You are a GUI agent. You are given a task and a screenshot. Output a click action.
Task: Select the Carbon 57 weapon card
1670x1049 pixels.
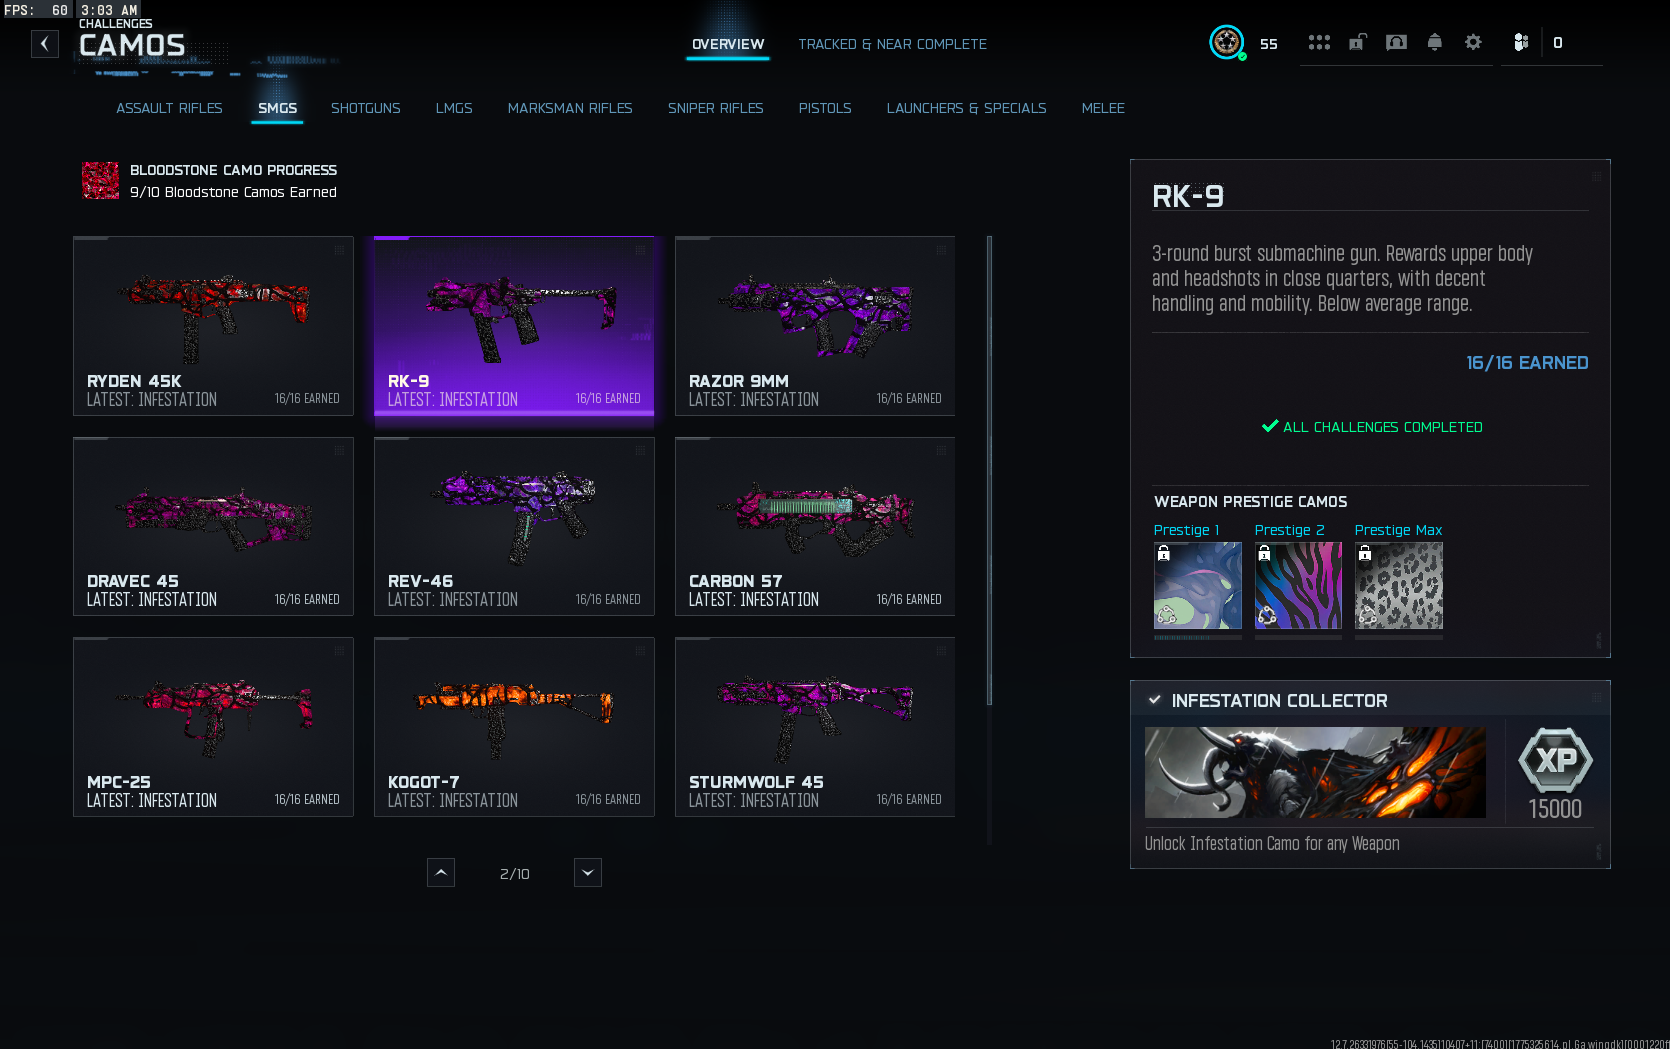(x=815, y=526)
